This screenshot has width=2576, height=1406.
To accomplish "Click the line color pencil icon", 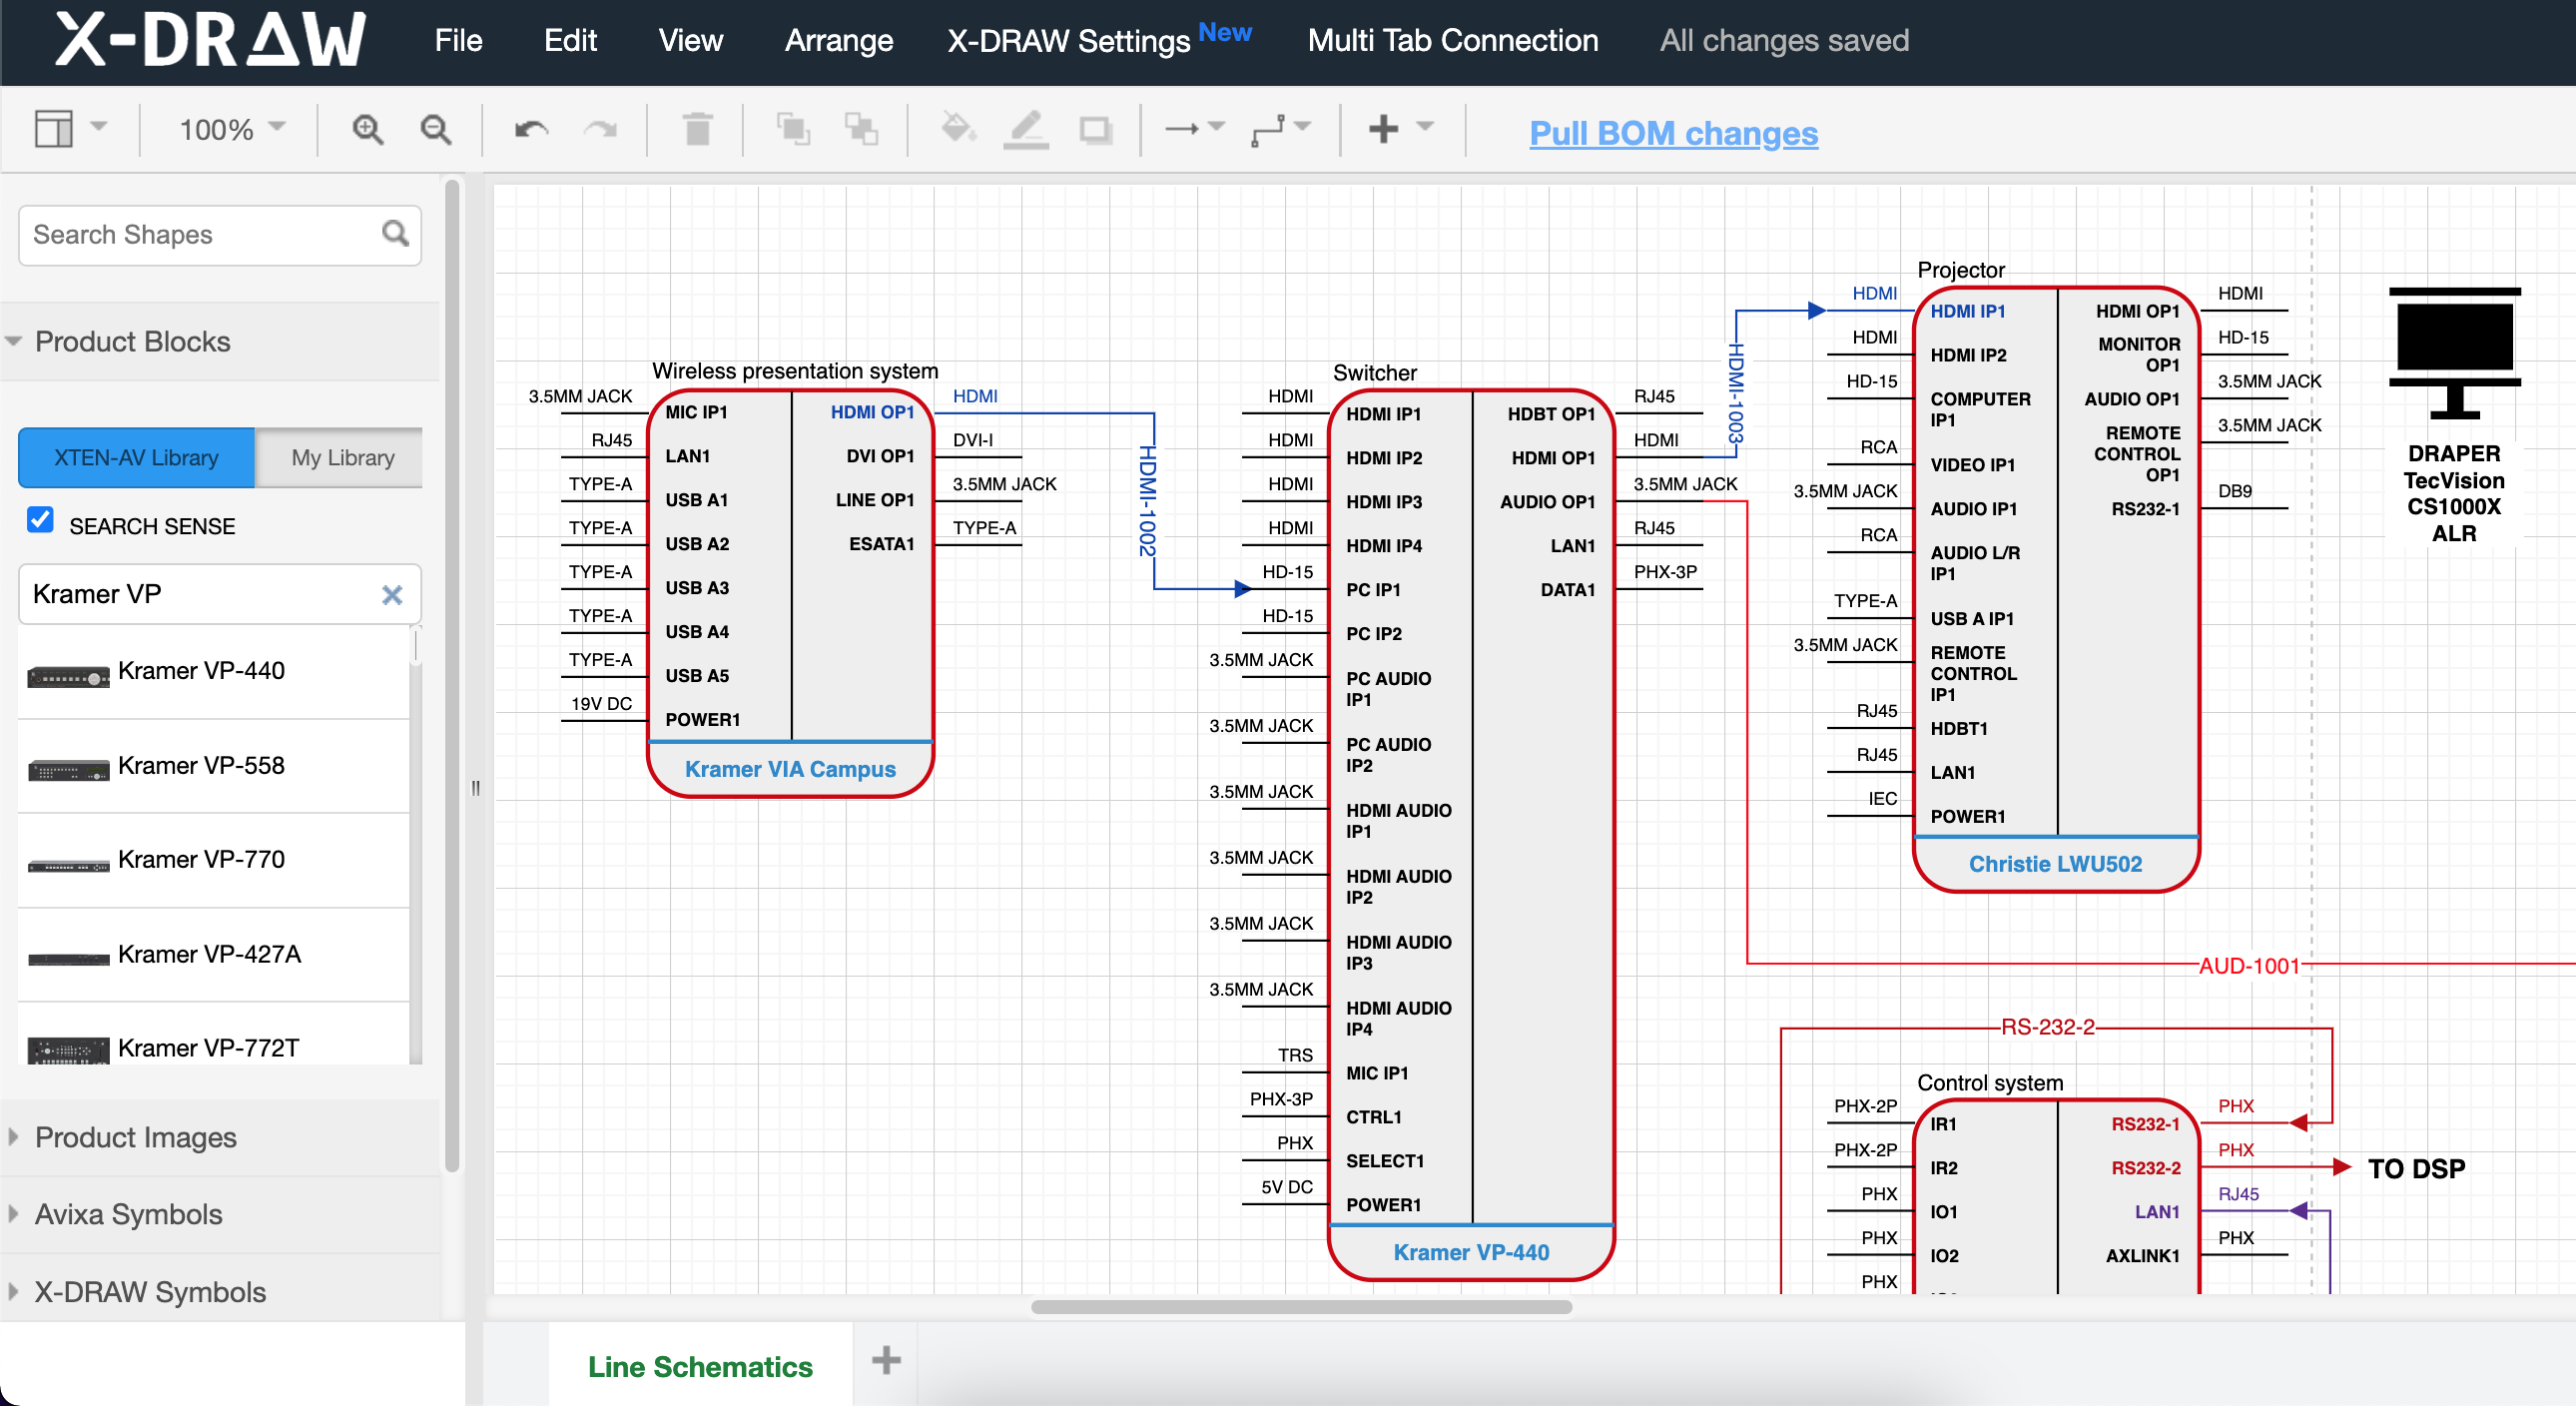I will tap(1026, 130).
